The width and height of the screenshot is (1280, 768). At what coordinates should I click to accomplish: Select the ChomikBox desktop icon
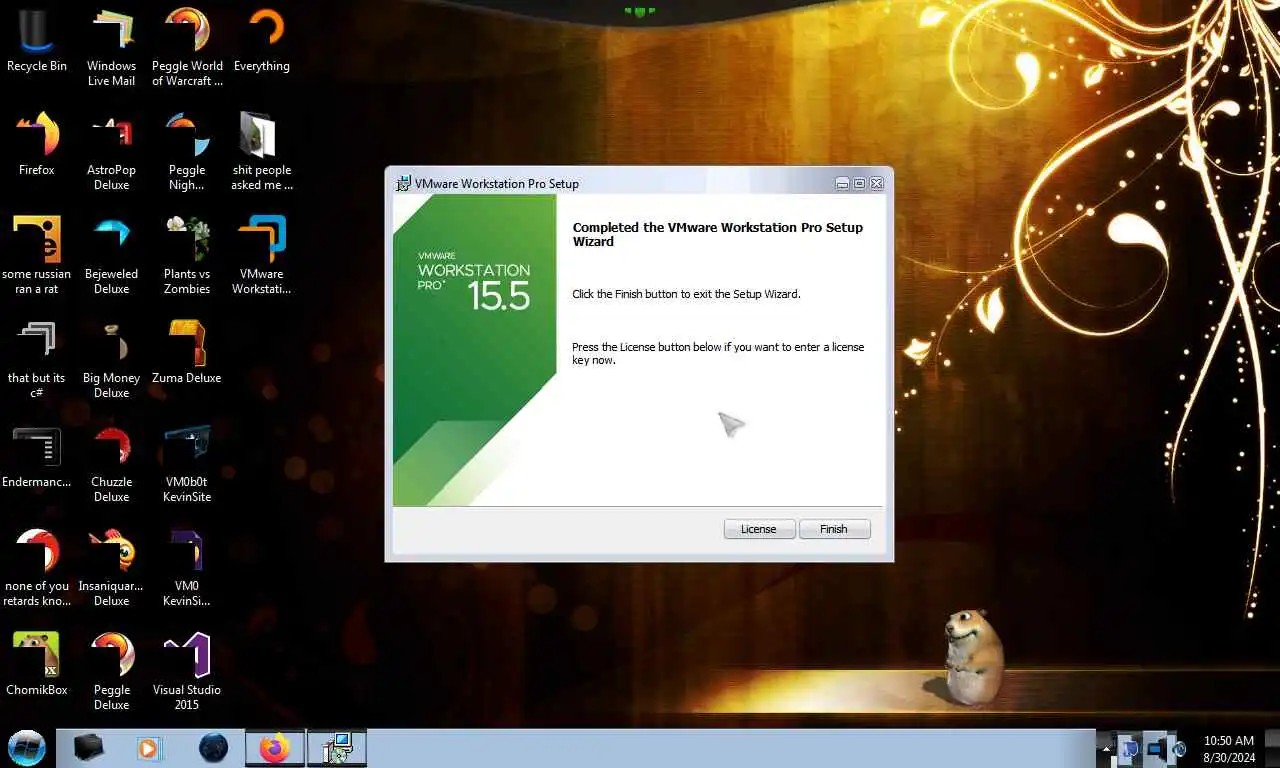pyautogui.click(x=37, y=665)
